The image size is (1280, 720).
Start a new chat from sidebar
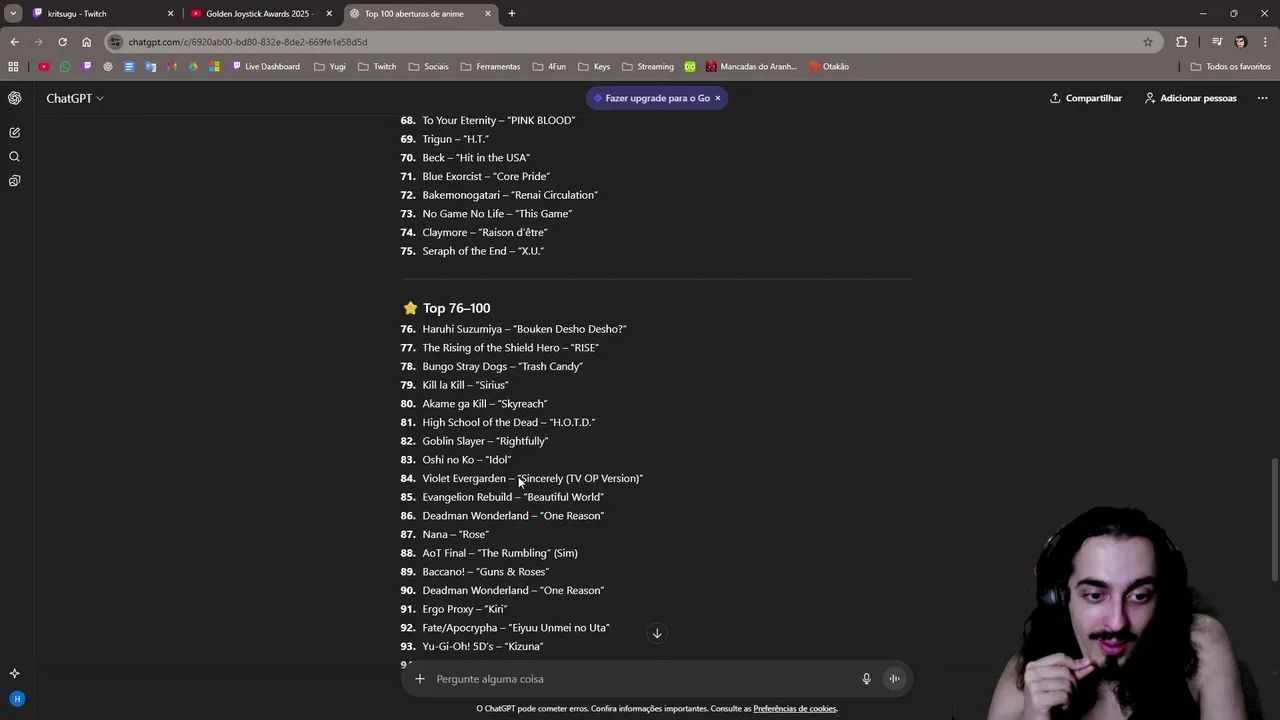point(14,132)
